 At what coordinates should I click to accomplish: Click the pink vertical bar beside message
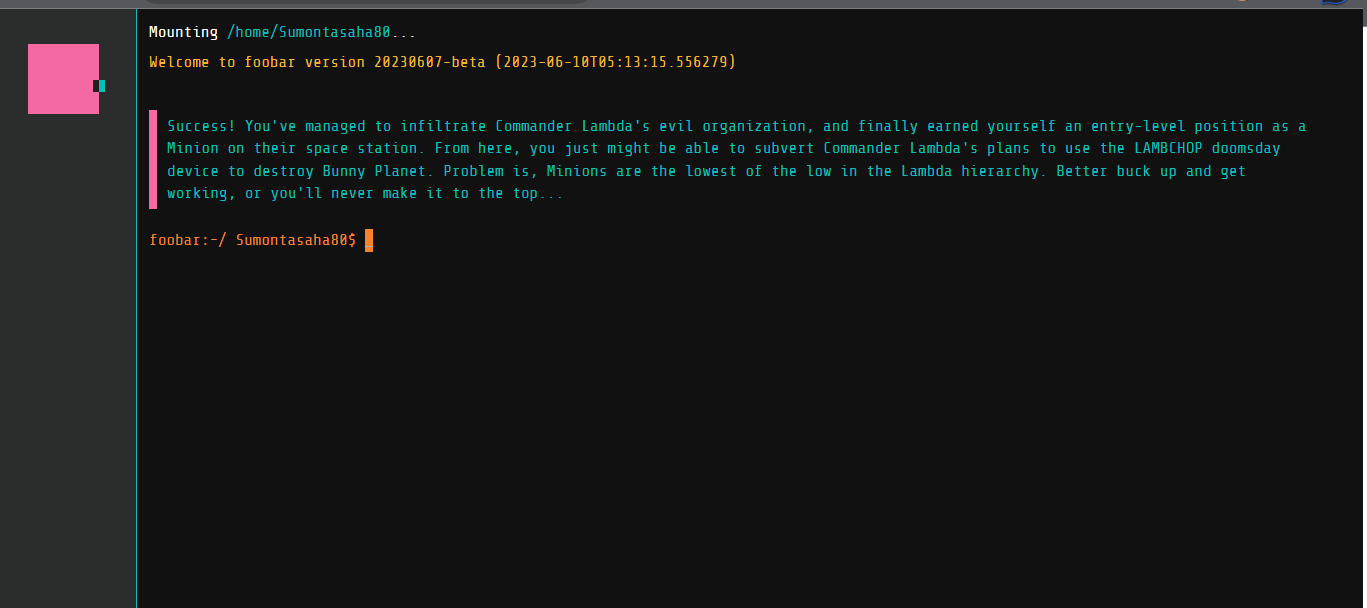coord(153,160)
